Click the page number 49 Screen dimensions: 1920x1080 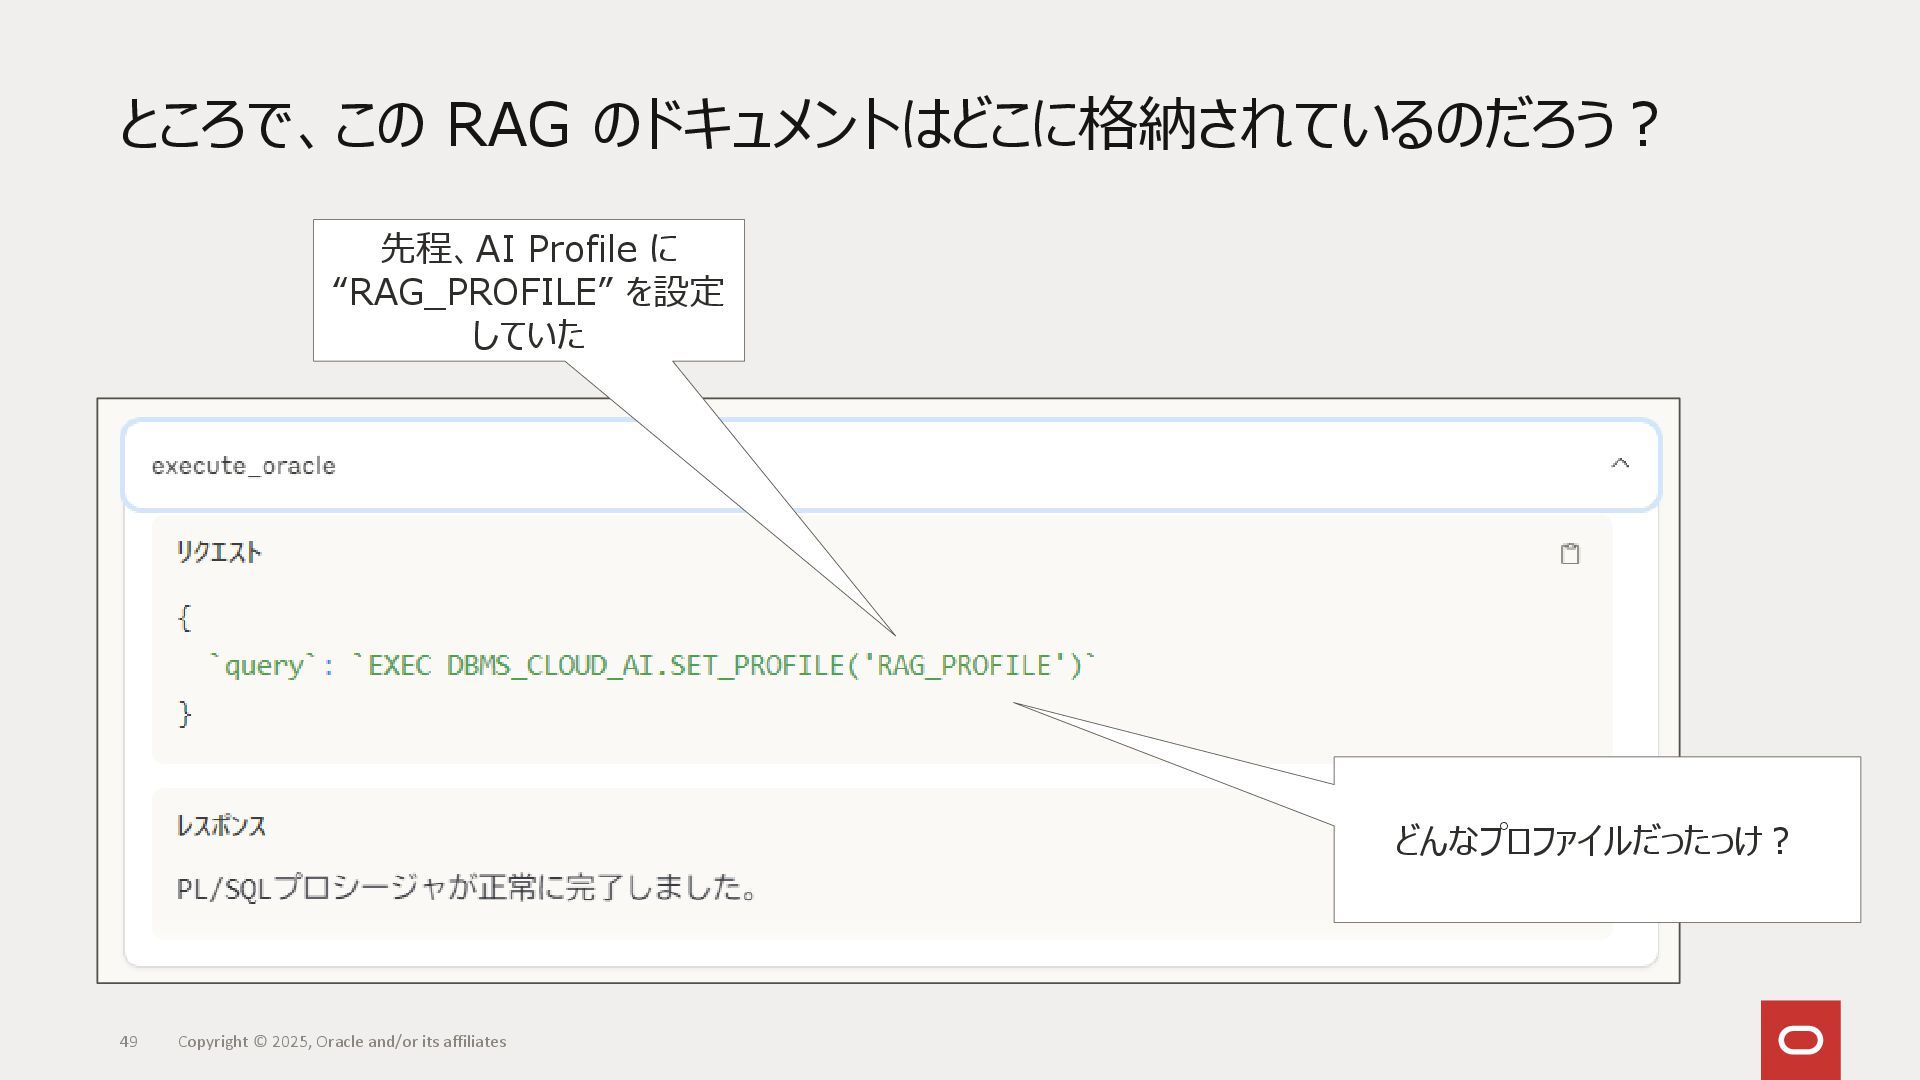coord(129,1041)
